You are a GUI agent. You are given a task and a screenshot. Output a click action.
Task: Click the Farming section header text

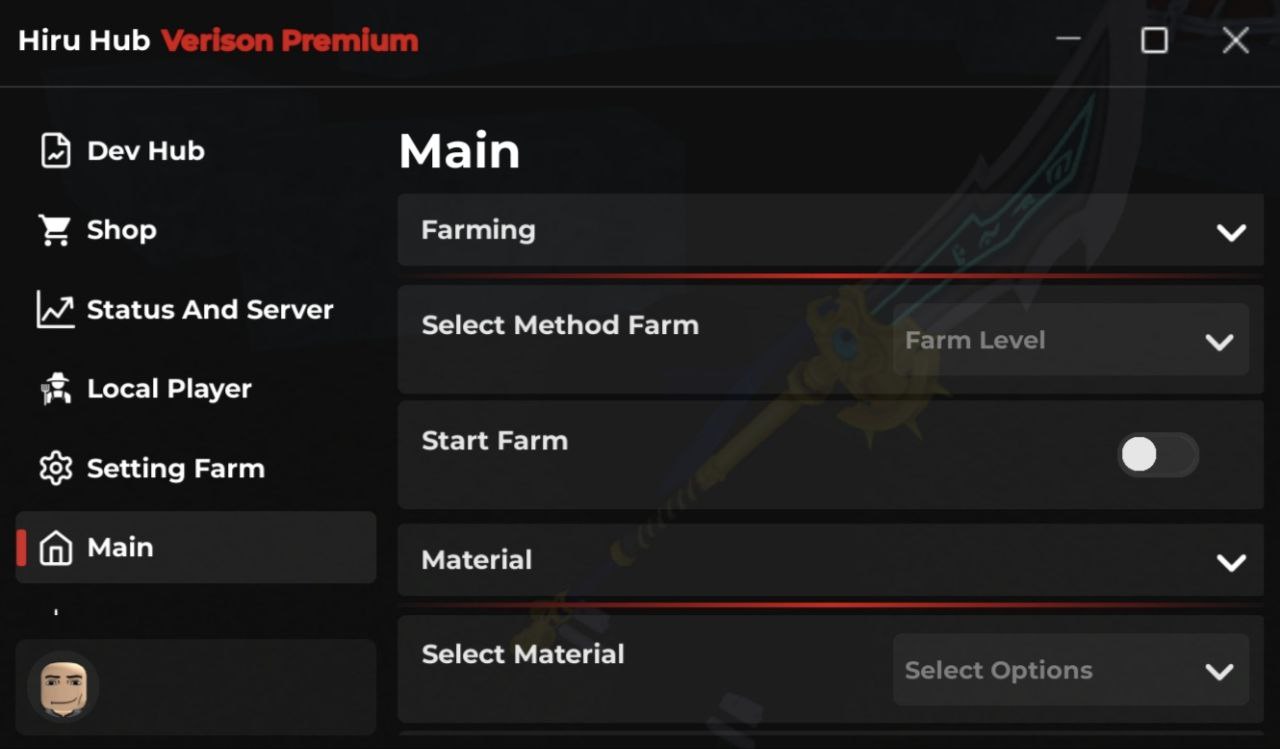(478, 230)
